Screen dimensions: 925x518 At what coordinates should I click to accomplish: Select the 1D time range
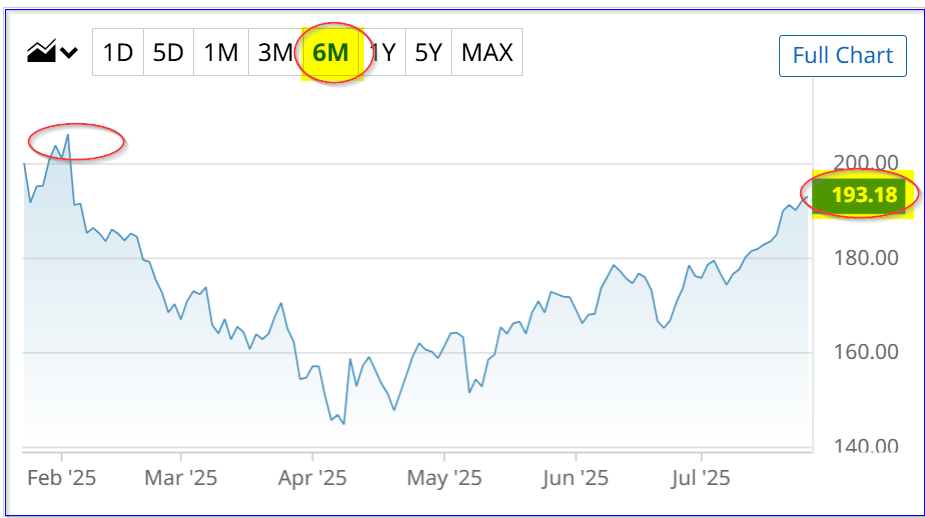click(x=117, y=53)
